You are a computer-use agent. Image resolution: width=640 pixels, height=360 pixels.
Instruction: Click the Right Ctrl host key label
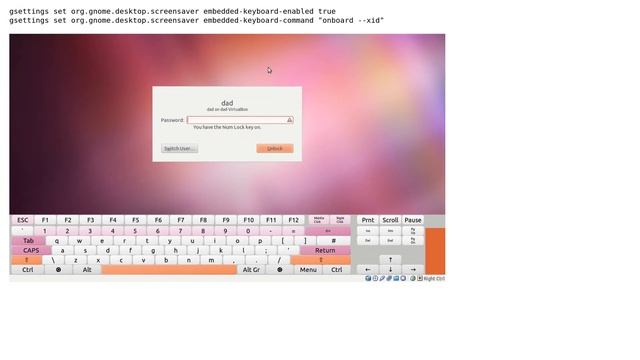[434, 278]
